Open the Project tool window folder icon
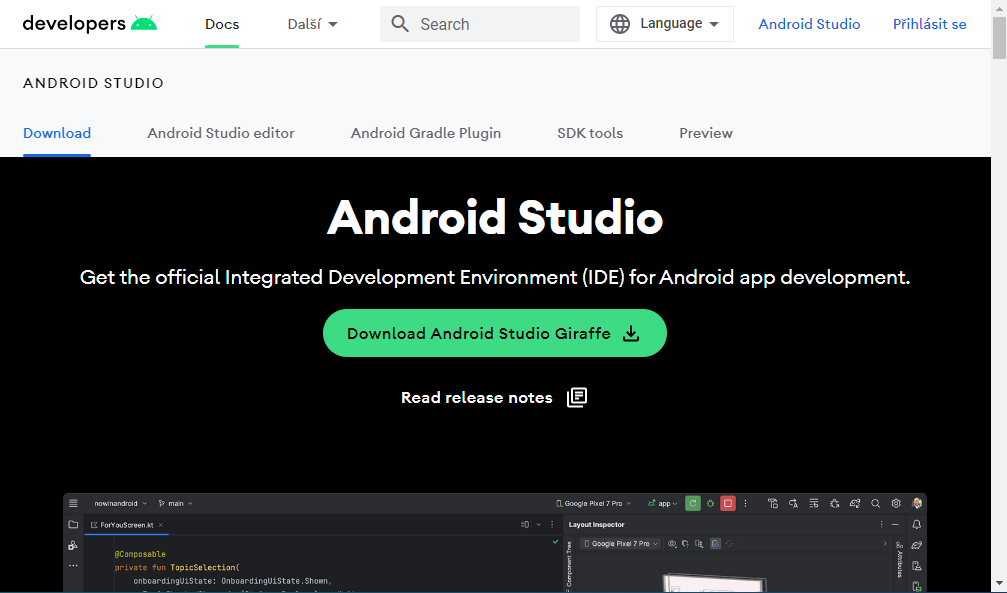Screen dimensions: 1007x593 (73, 524)
